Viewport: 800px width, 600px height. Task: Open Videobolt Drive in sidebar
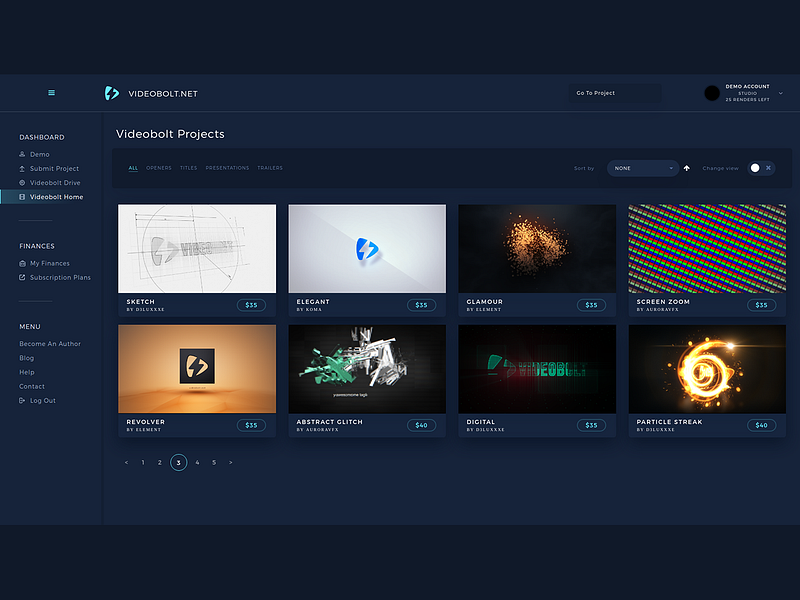coord(55,183)
